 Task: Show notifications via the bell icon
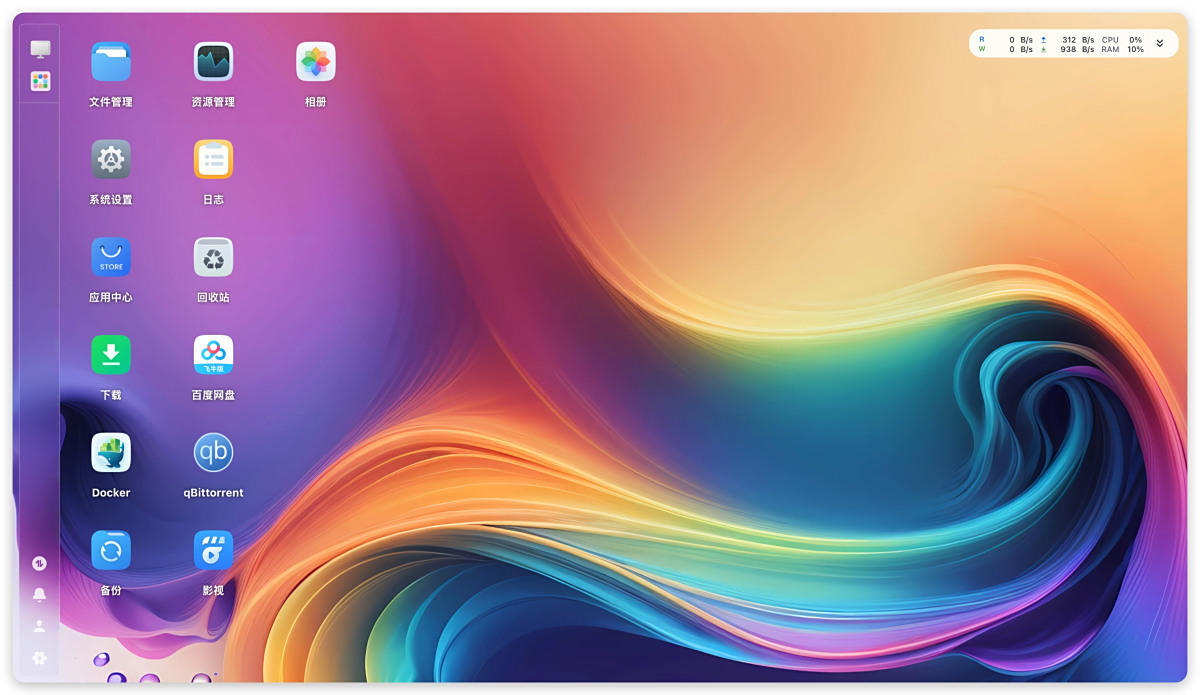click(39, 595)
